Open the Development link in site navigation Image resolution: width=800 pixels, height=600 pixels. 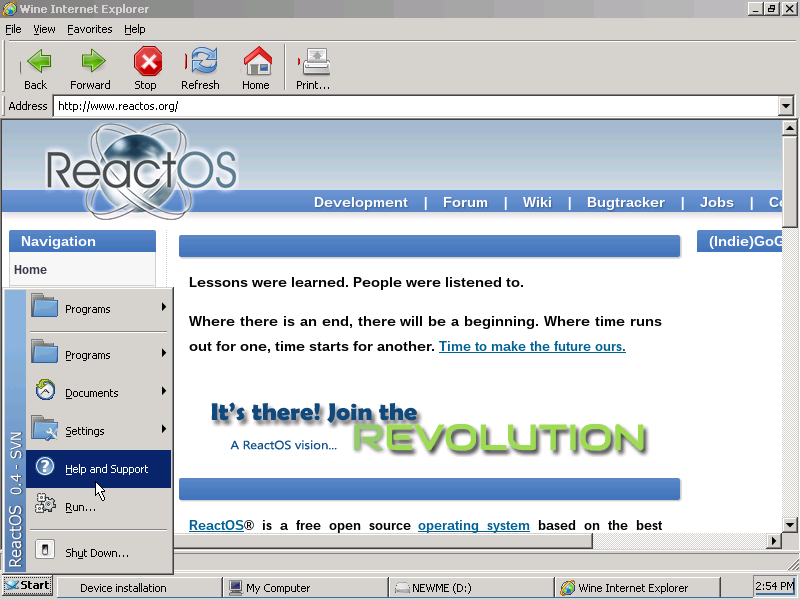[361, 203]
